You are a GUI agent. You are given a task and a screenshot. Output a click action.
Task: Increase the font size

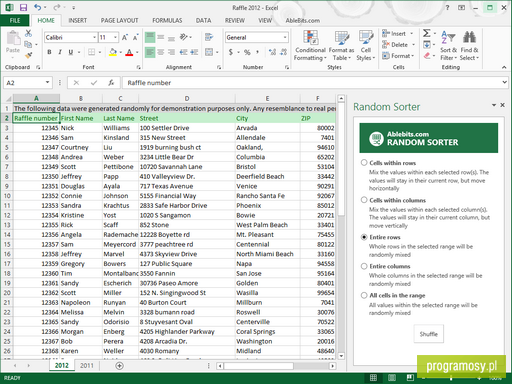click(x=125, y=37)
